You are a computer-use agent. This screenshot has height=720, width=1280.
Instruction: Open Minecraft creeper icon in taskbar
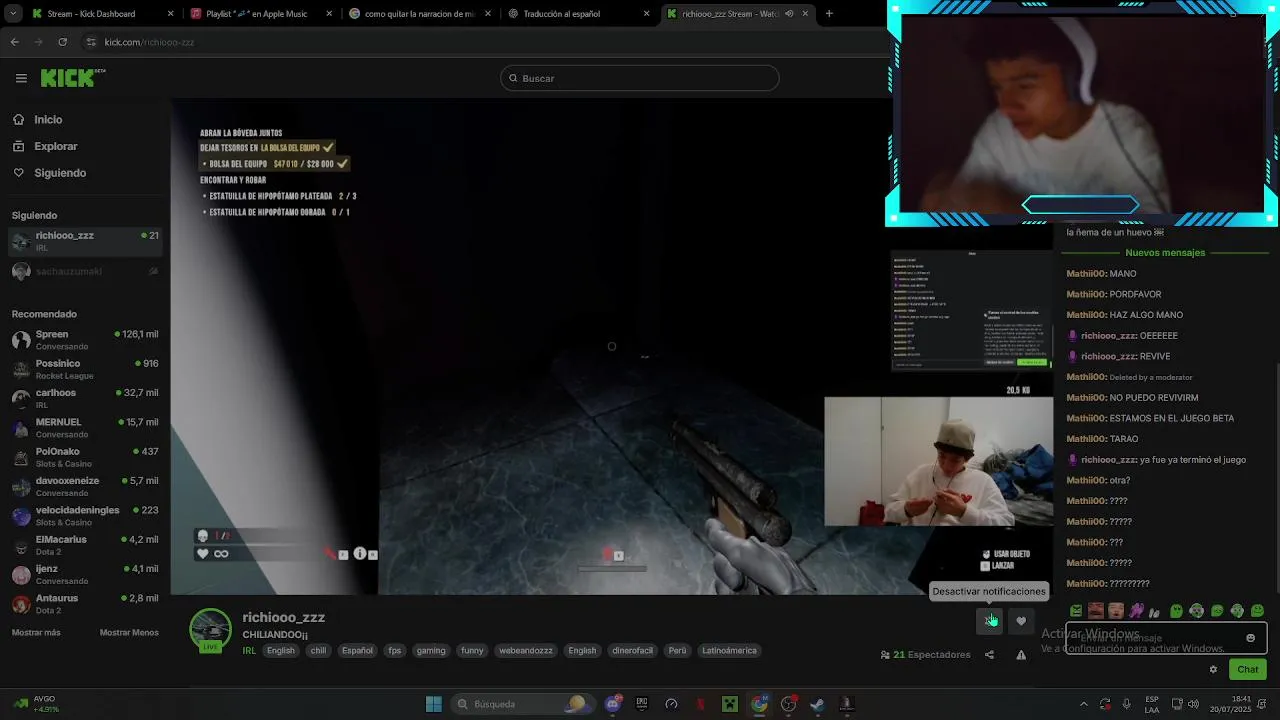tap(730, 704)
